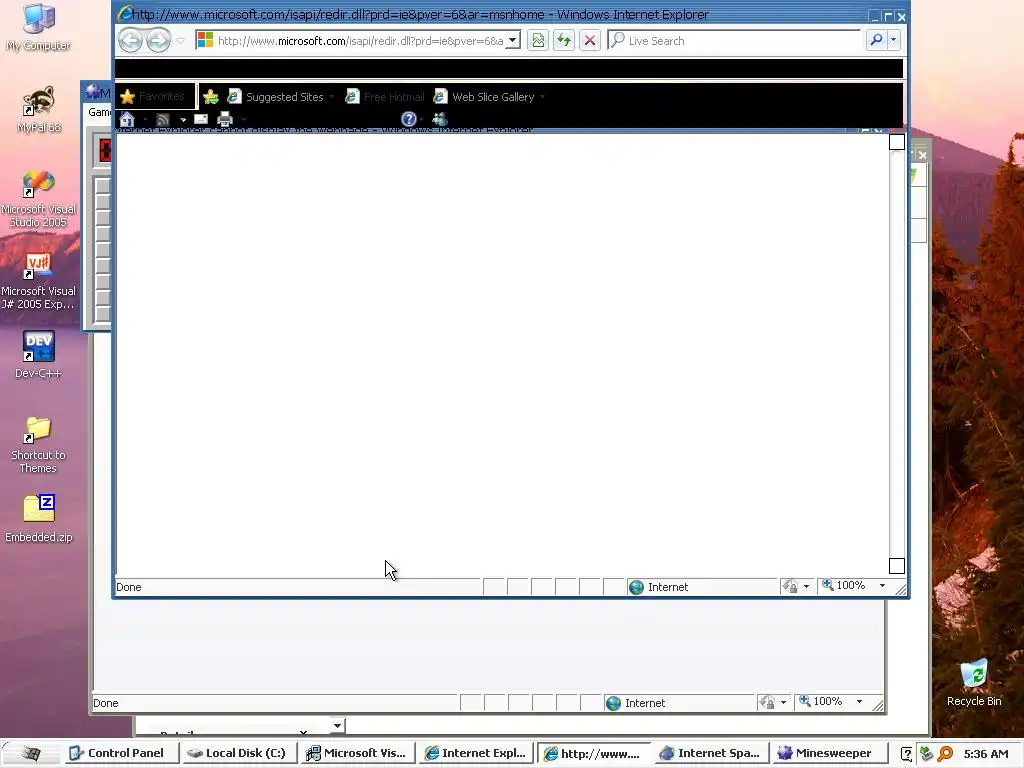
Task: Click the address bar URL field
Action: tap(360, 40)
